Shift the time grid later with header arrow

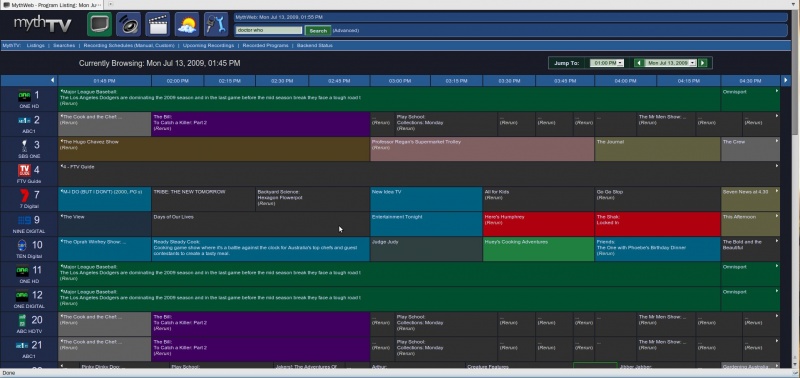785,81
